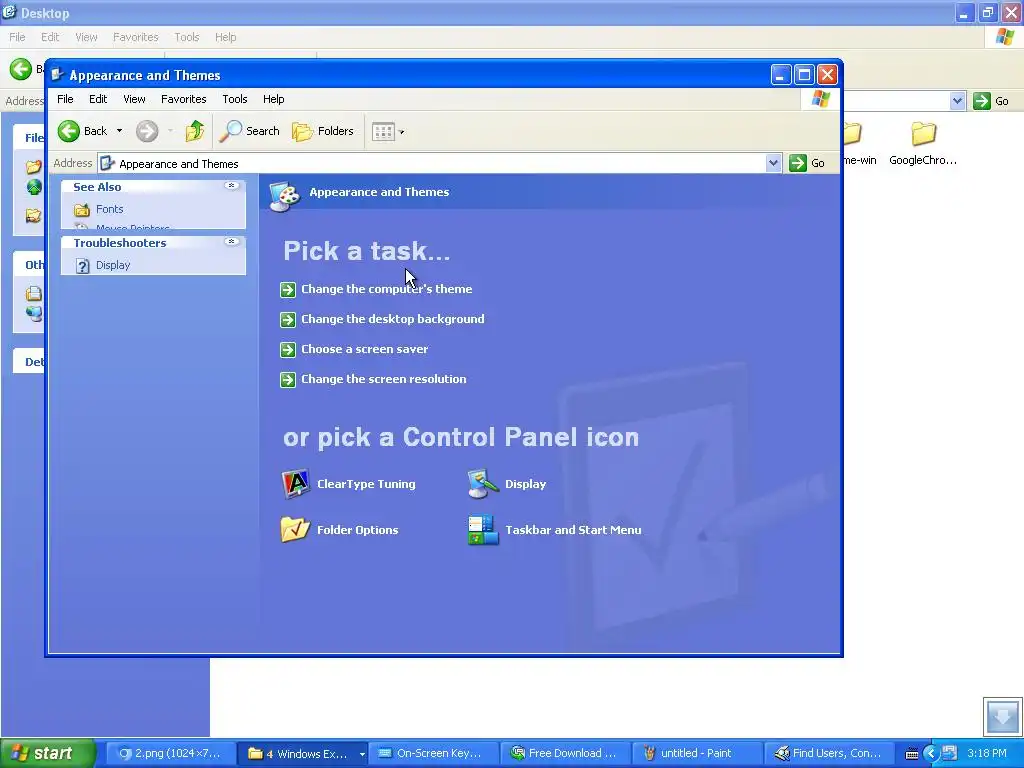Screen dimensions: 1024x768
Task: Open the Favorites menu in Appearance and Themes
Action: tap(184, 99)
